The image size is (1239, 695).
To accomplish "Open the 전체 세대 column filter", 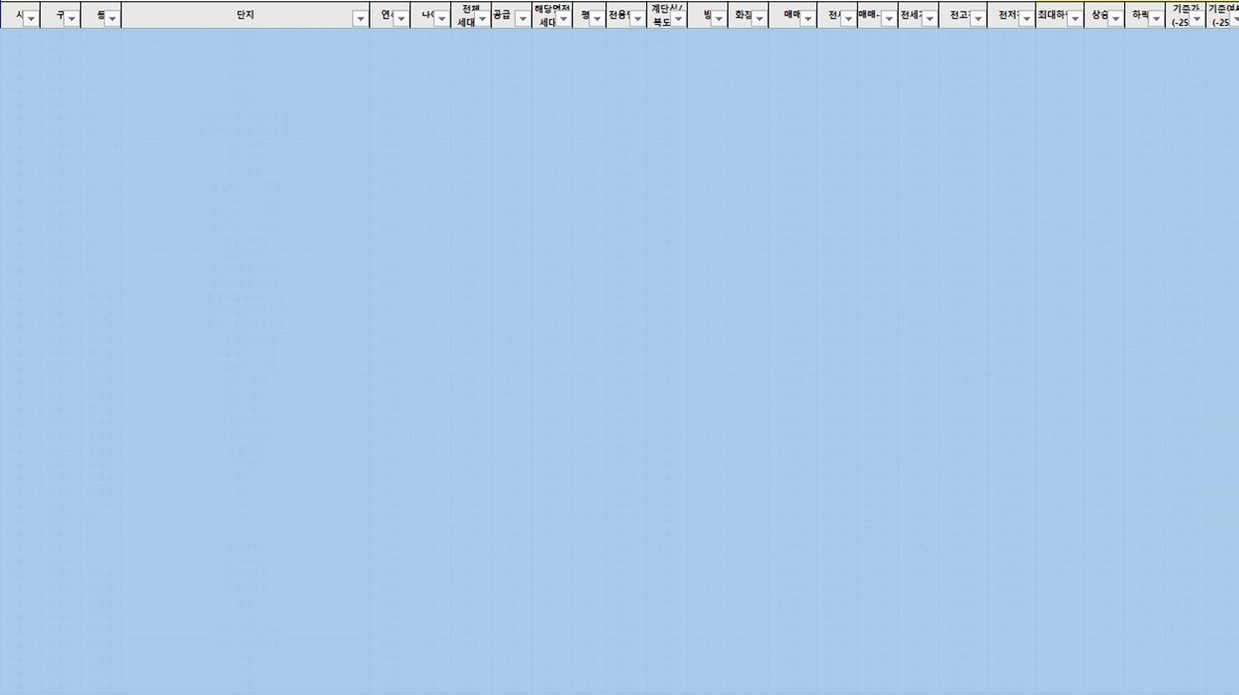I will (x=482, y=19).
